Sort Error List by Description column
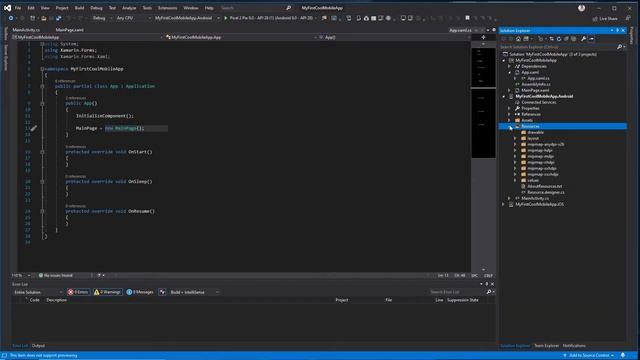Screen dimensions: 640x360 coord(56,300)
